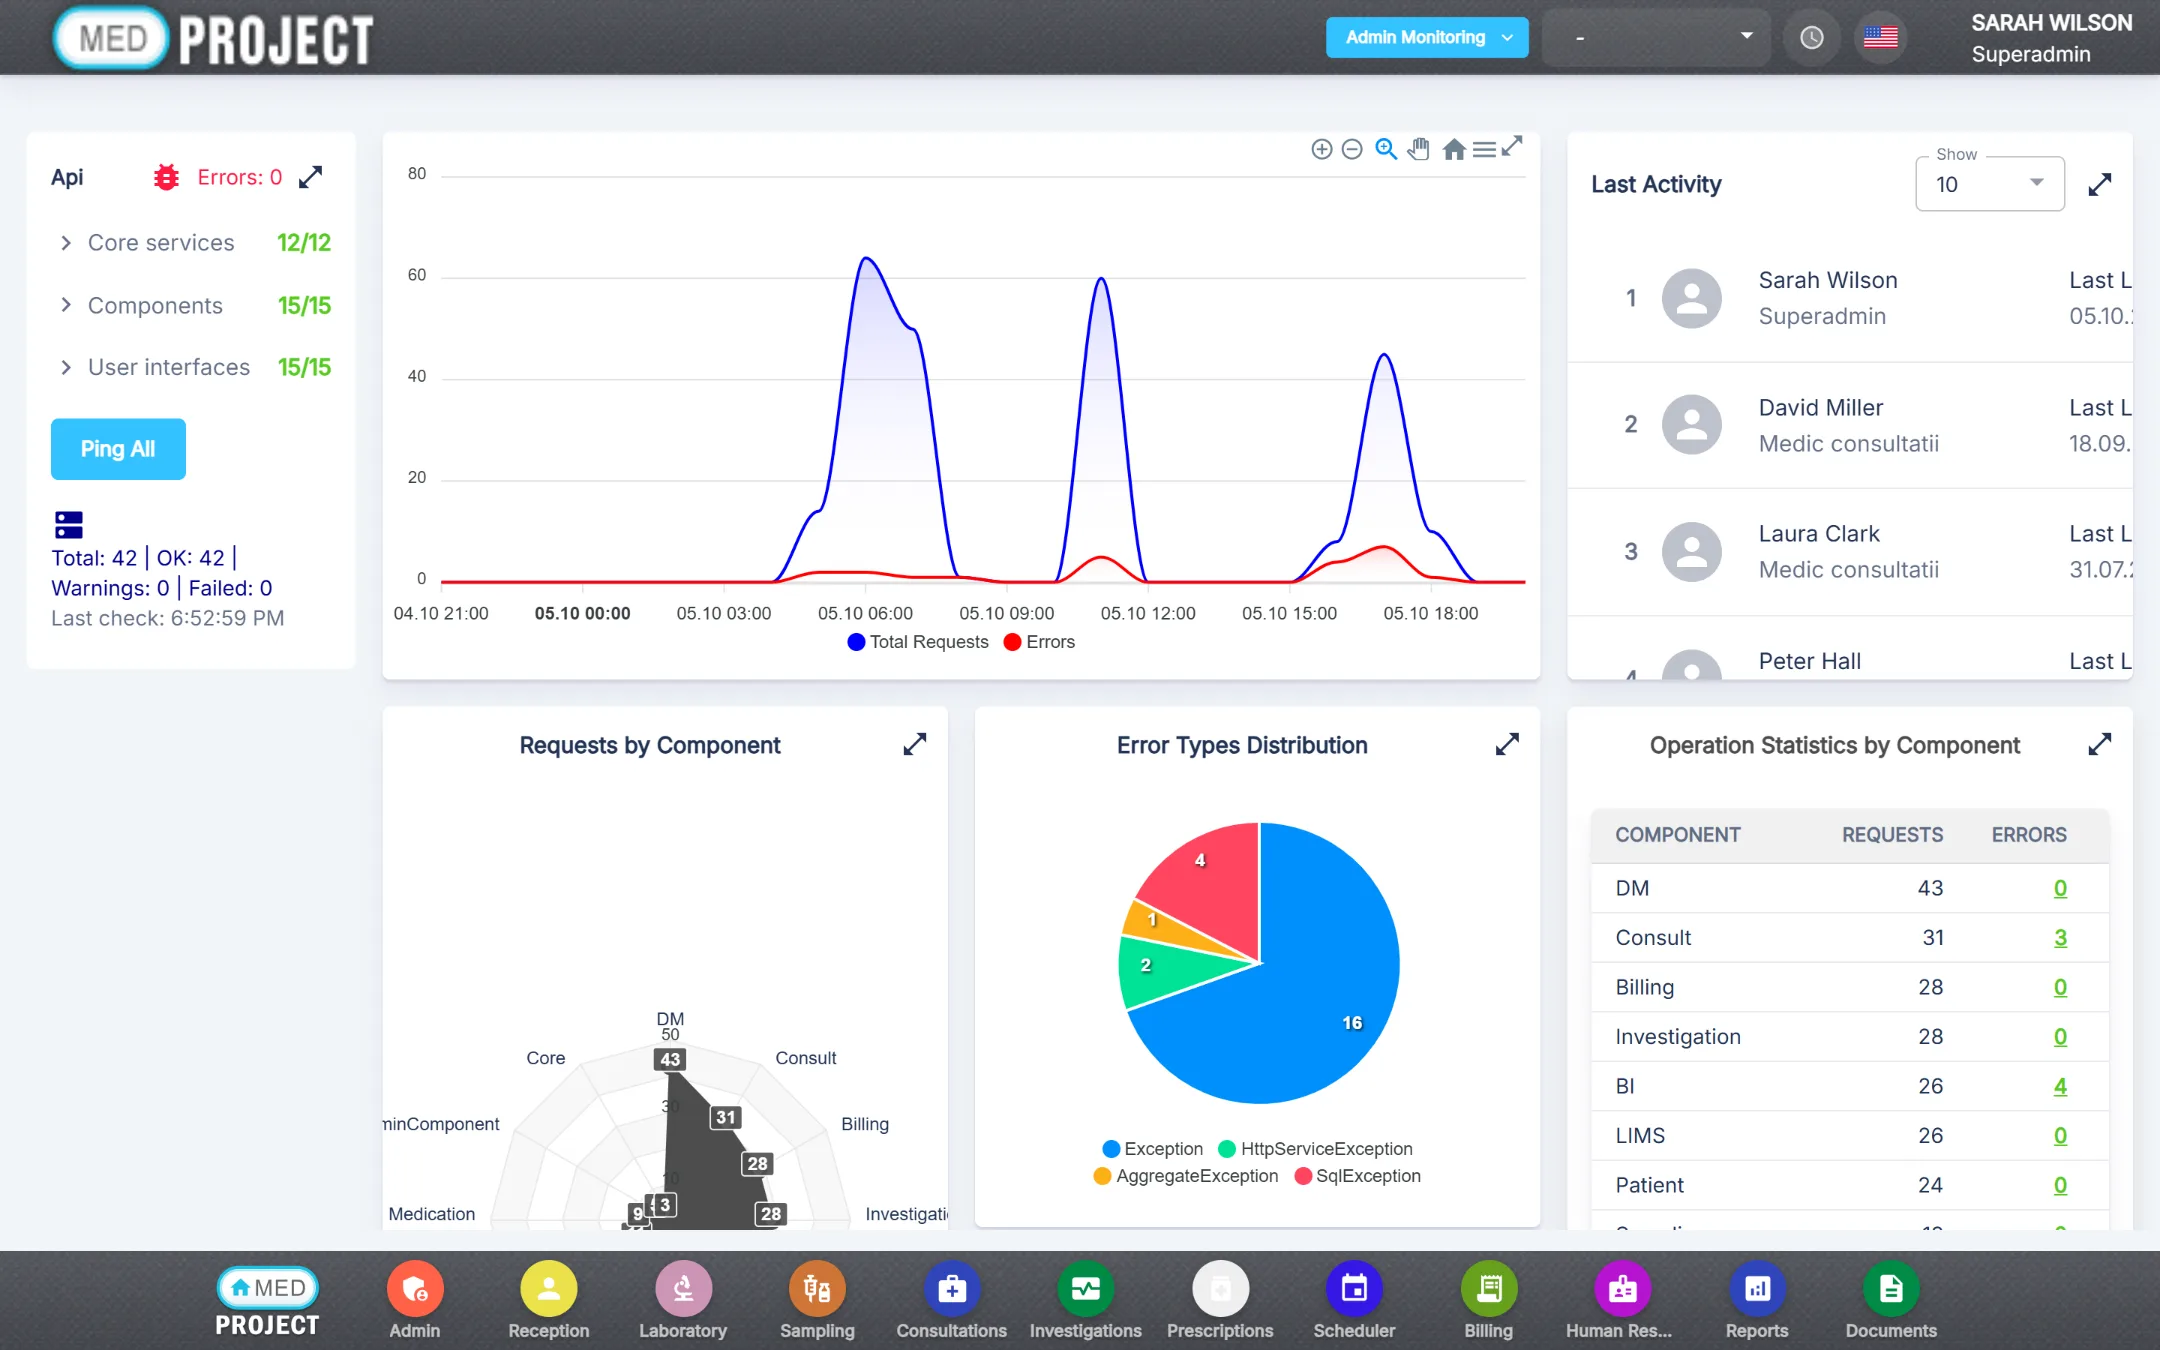Click the zoom in icon on chart toolbar

click(1321, 149)
